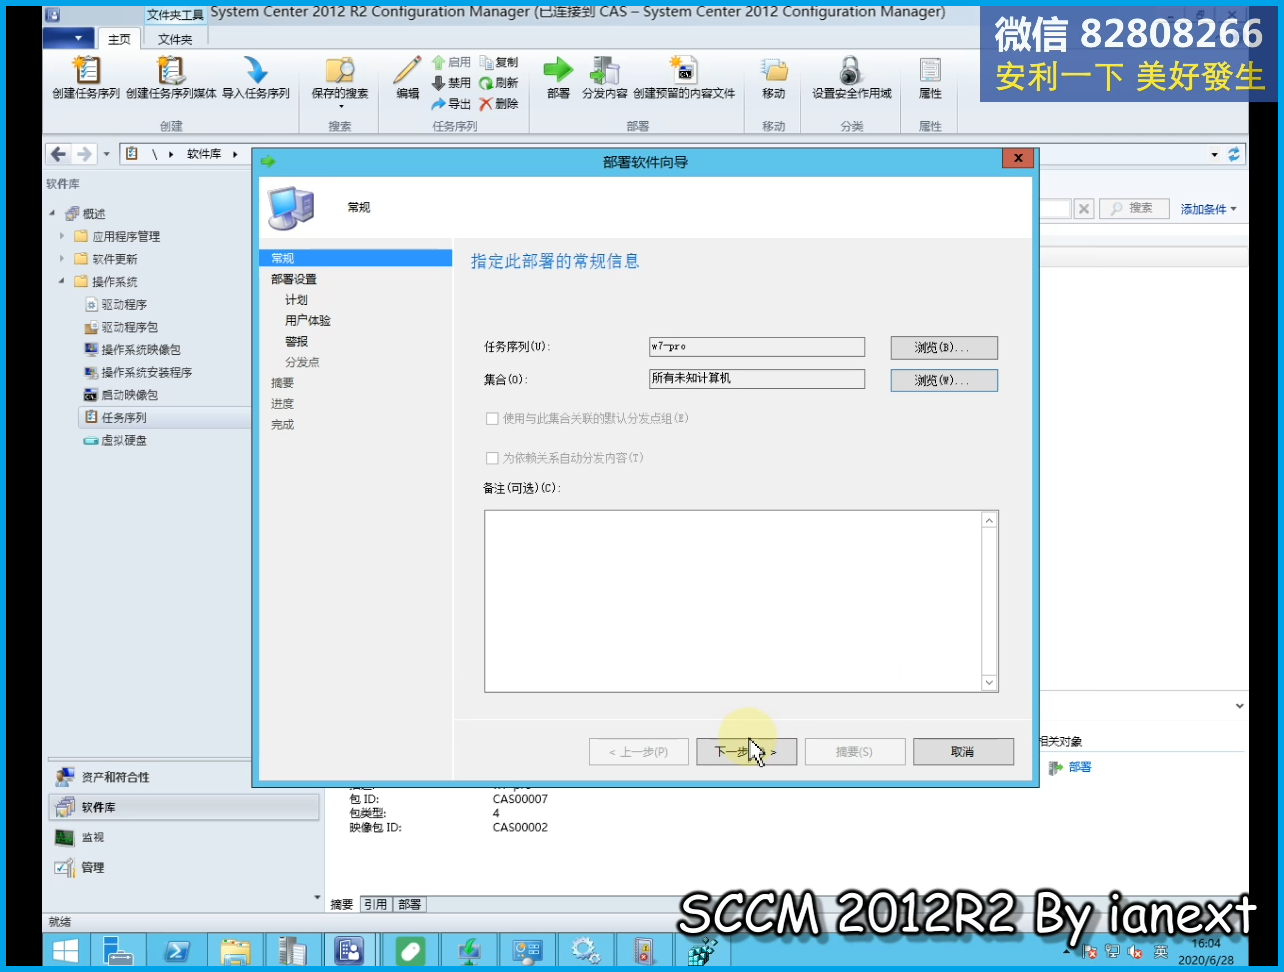Screen dimensions: 1284x972
Task: Click 导出 in the ribbon
Action: [451, 104]
